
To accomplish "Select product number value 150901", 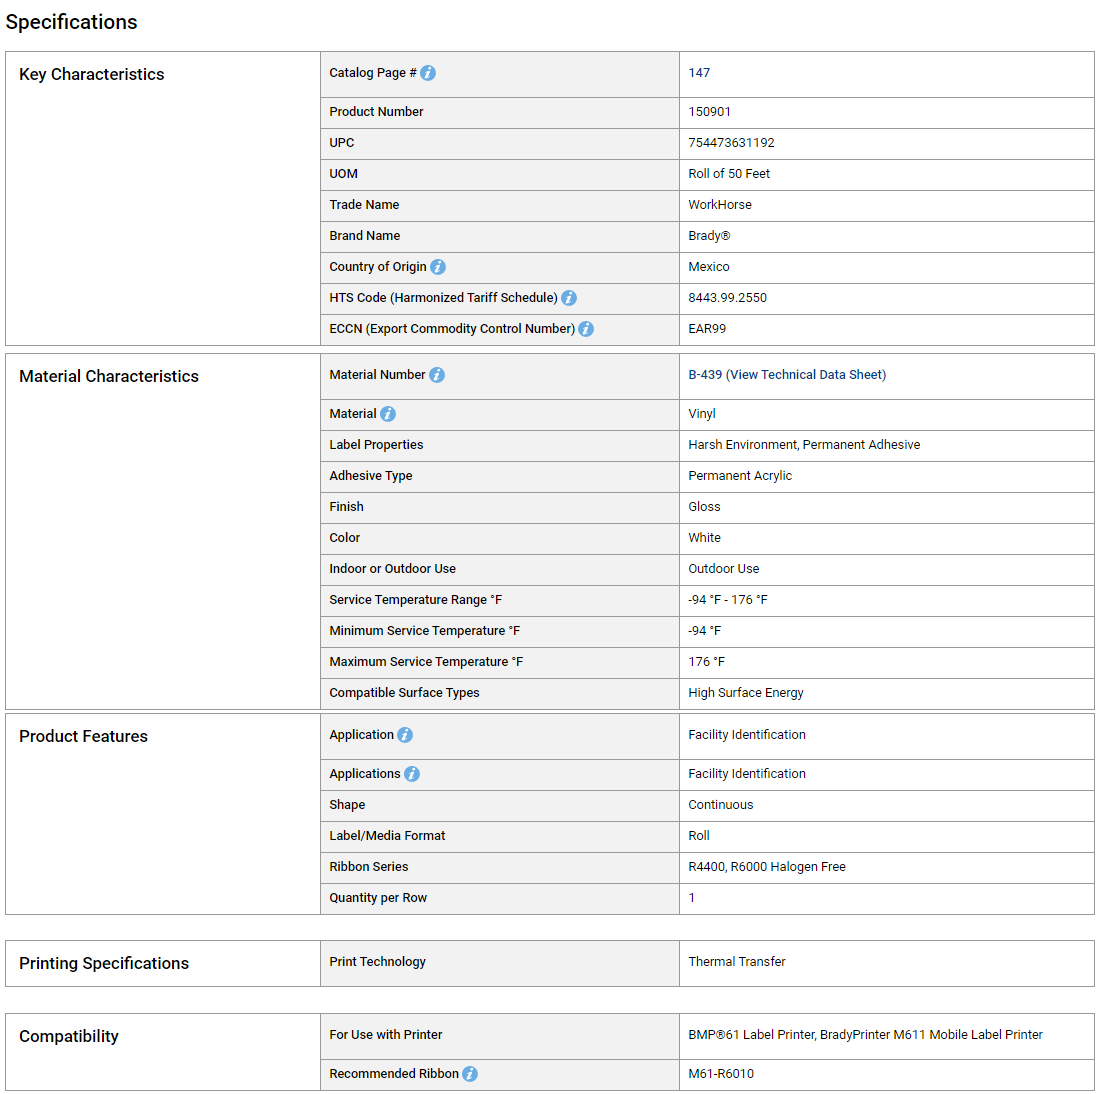I will pos(709,112).
